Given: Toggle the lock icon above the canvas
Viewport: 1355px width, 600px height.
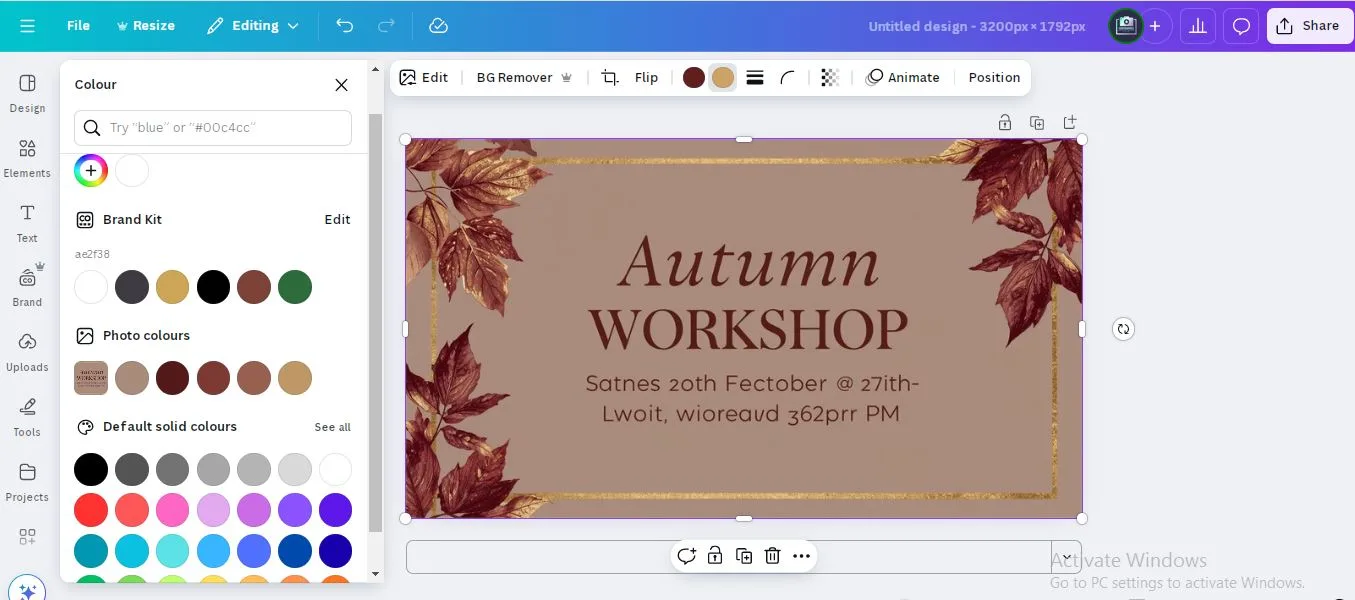Looking at the screenshot, I should click(1004, 122).
